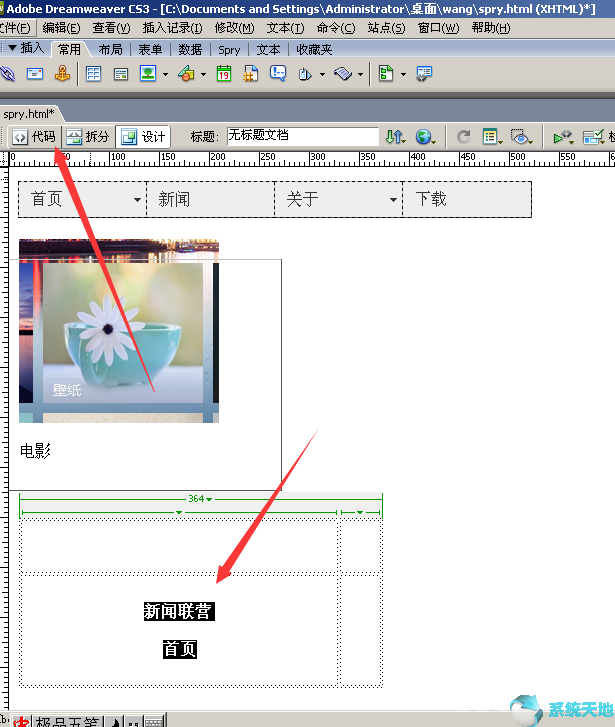615x727 pixels.
Task: Expand the 关于 Spry menu arrow
Action: pos(393,200)
